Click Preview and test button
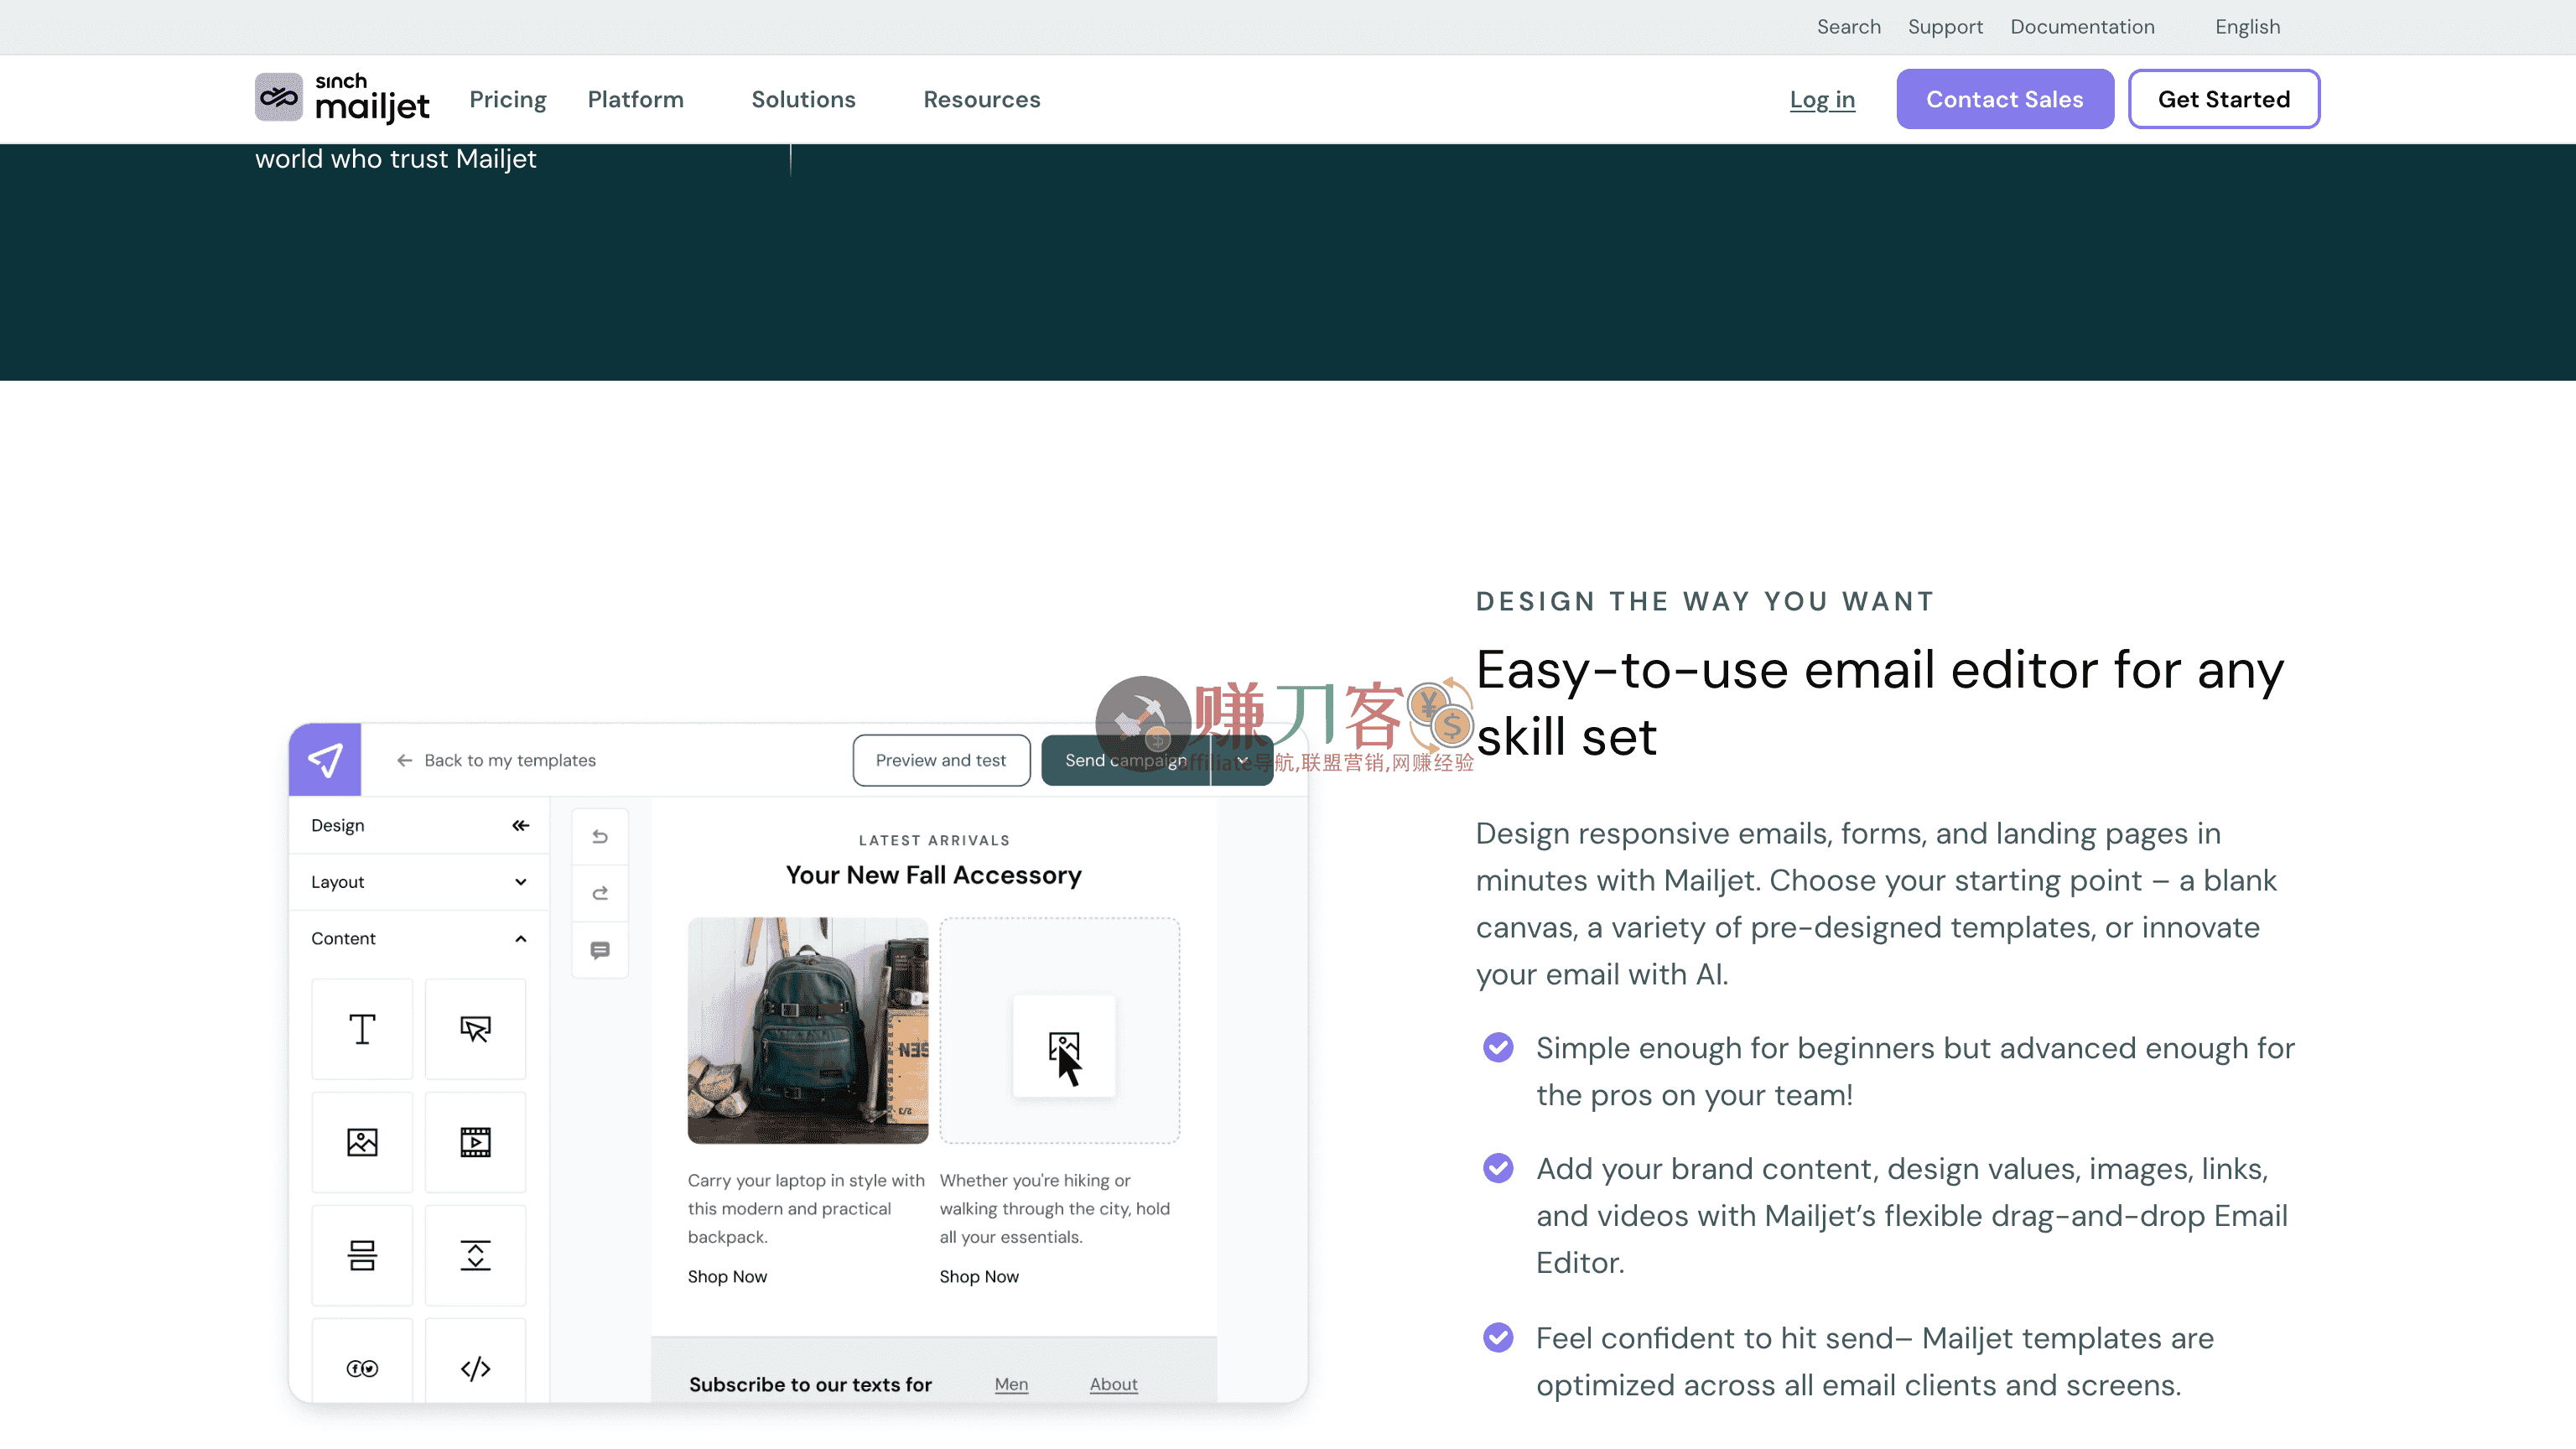Viewport: 2576px width, 1449px height. click(x=940, y=760)
